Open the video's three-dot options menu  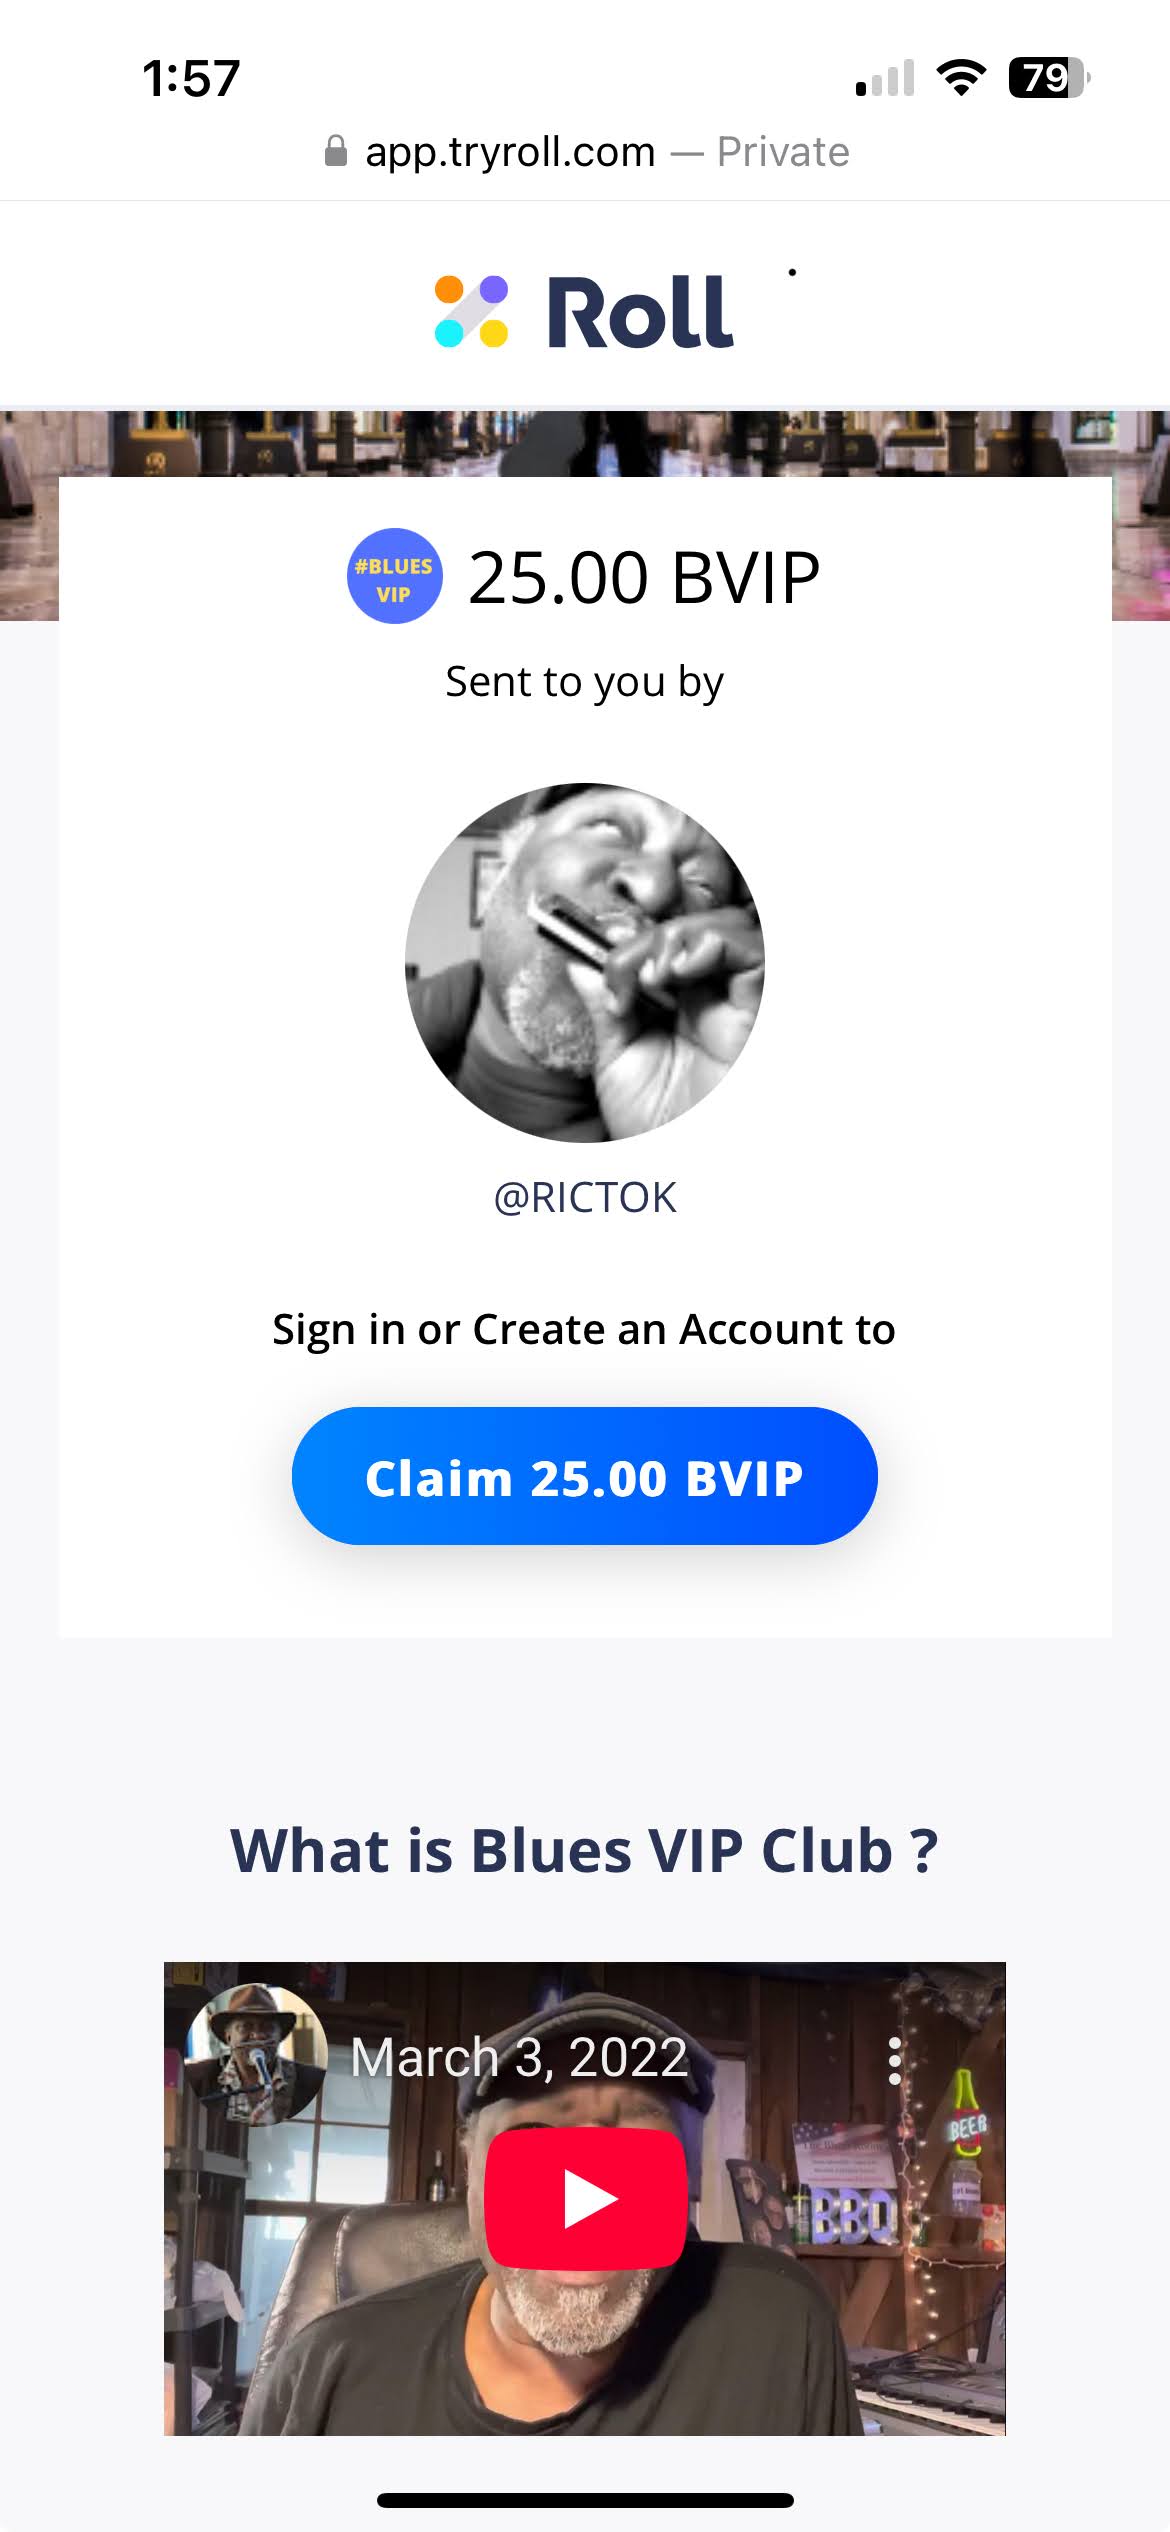895,2060
